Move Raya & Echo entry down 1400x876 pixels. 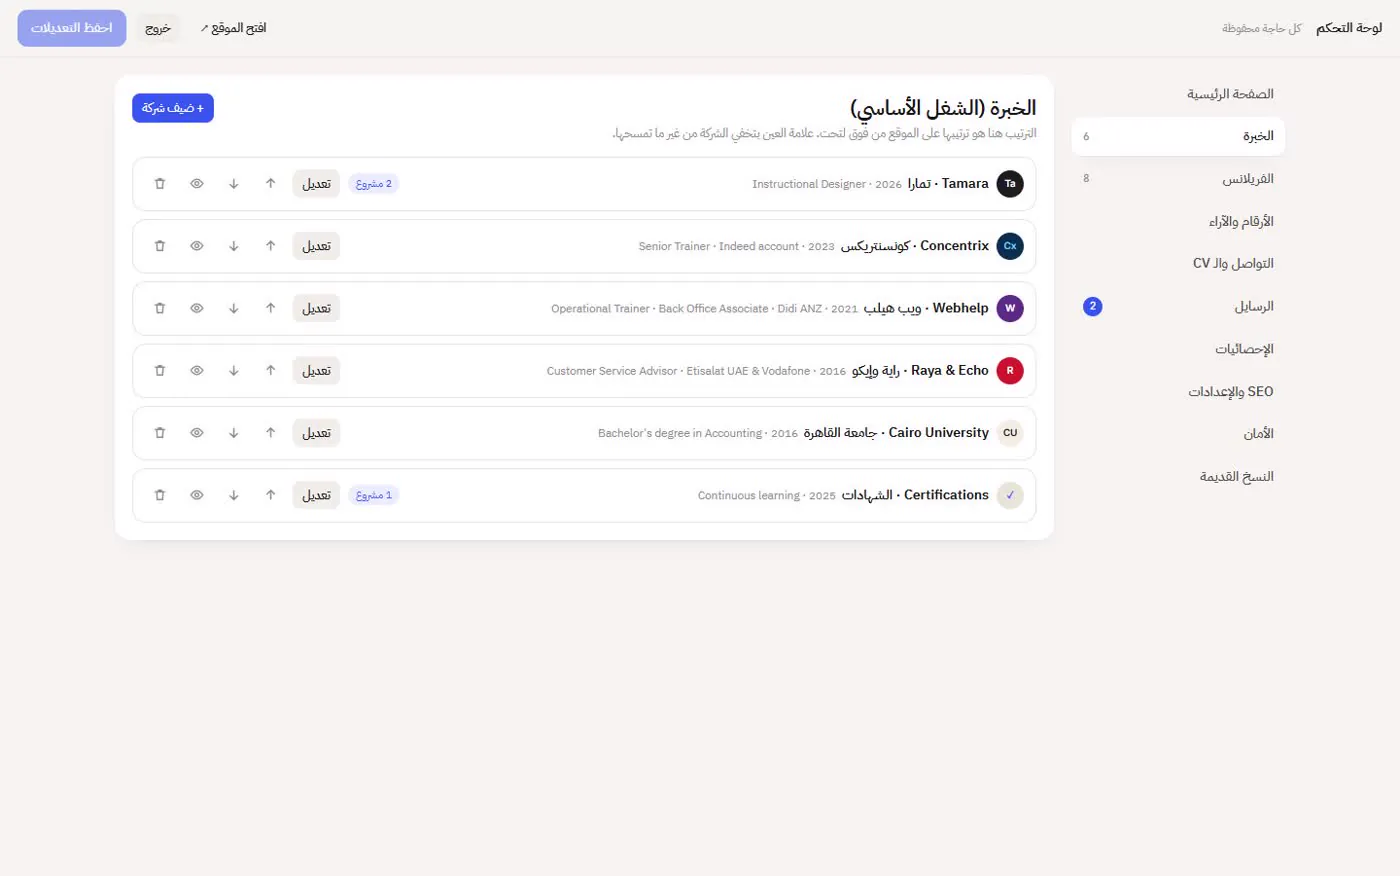coord(234,371)
